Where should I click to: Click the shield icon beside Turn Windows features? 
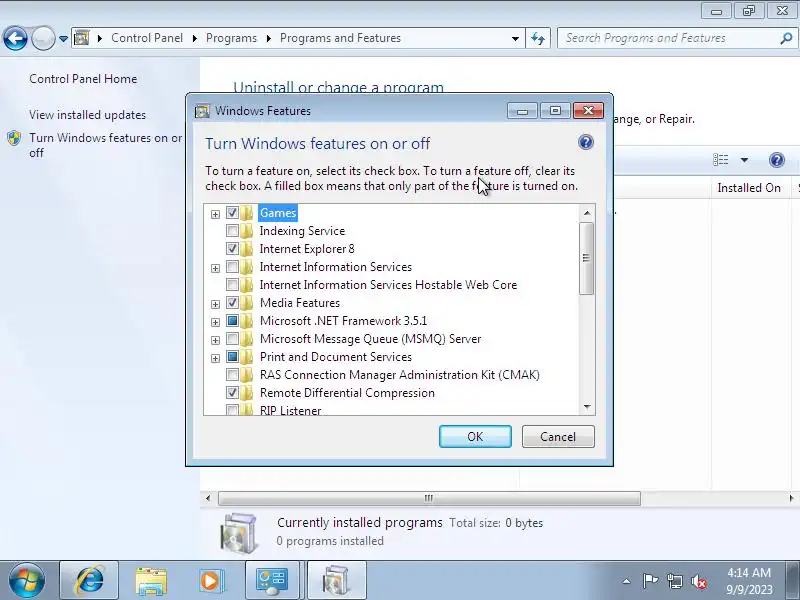point(14,138)
